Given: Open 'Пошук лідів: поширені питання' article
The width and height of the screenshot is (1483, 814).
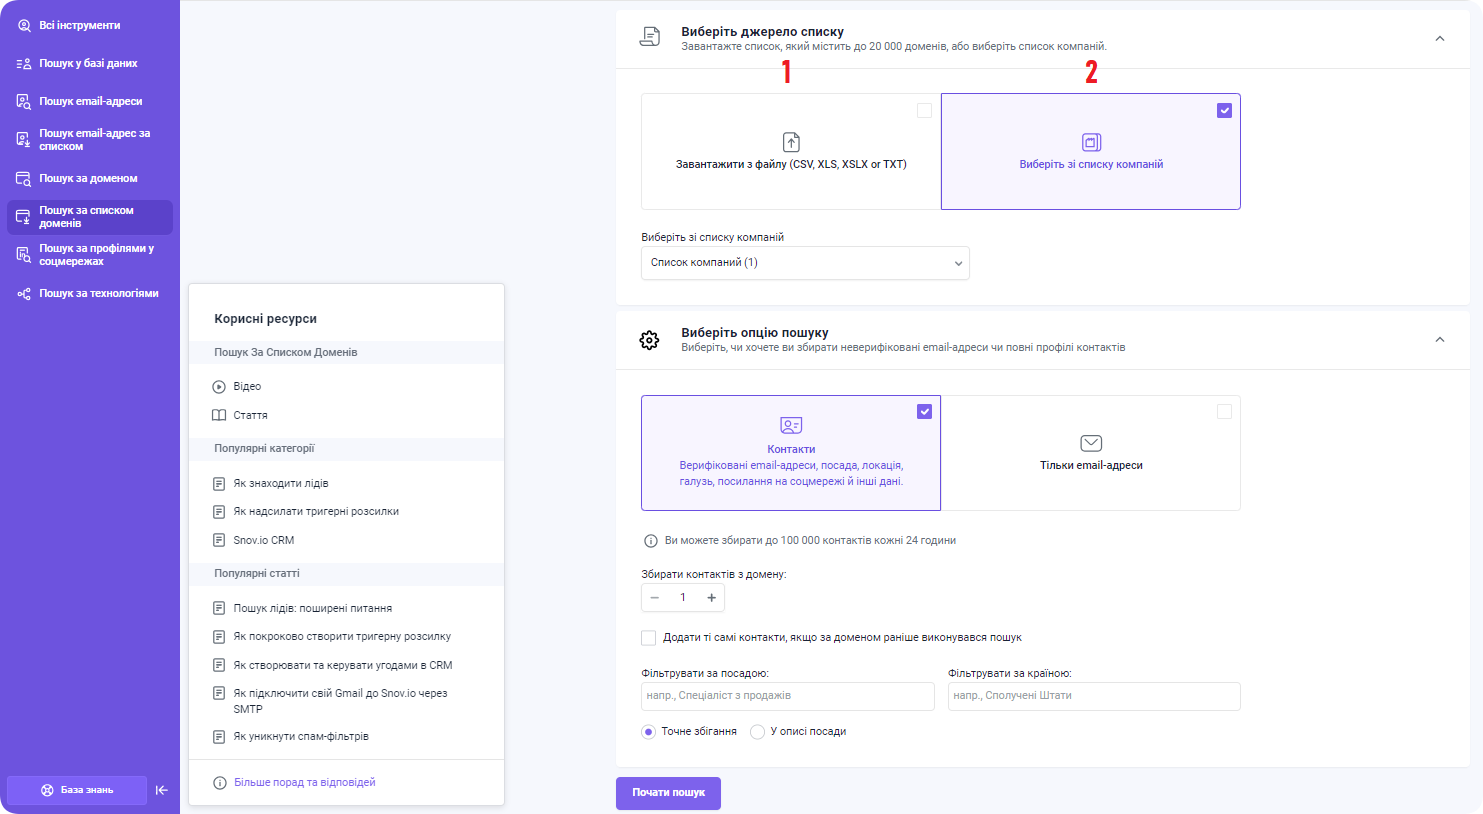Looking at the screenshot, I should point(313,608).
